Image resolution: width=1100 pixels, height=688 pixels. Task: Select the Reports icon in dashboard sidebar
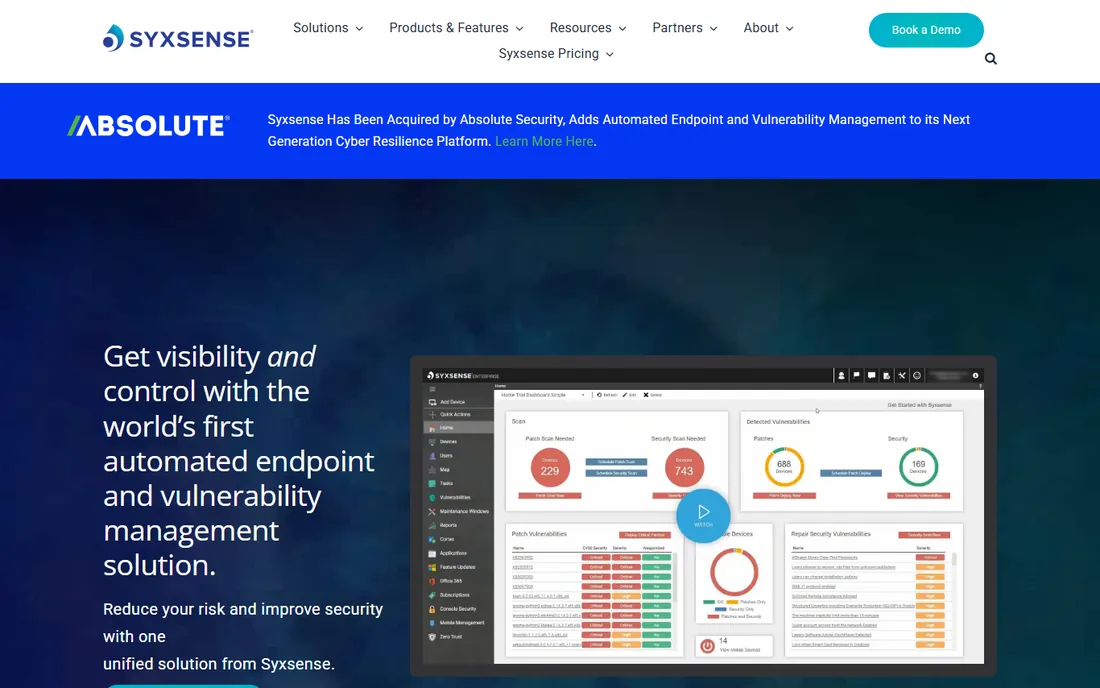point(432,525)
